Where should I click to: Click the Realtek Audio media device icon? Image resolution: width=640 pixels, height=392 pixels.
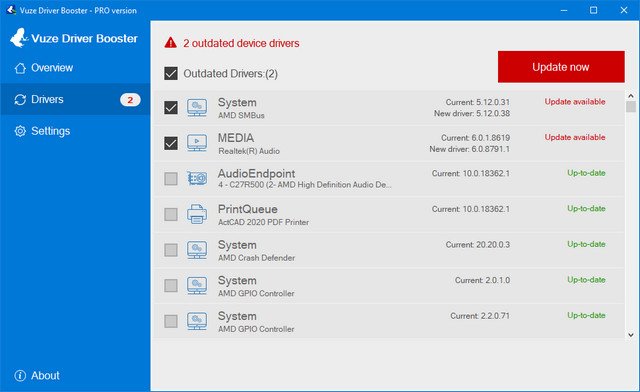[197, 143]
